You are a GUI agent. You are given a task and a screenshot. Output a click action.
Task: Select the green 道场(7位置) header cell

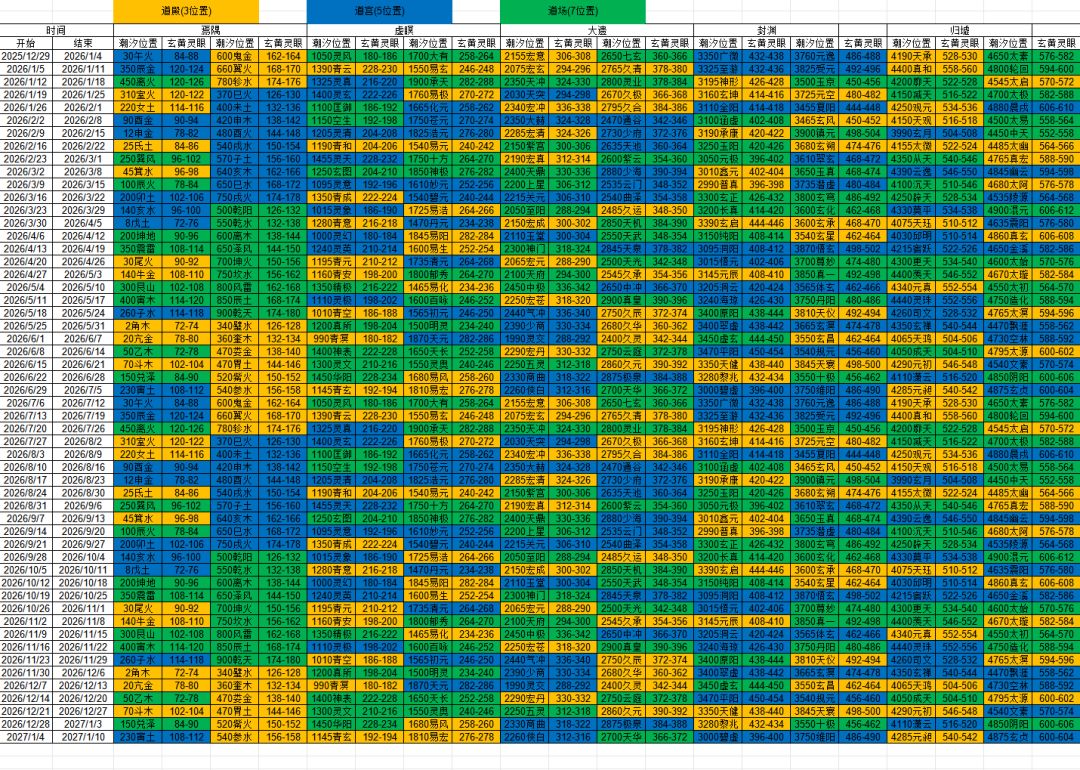[573, 11]
